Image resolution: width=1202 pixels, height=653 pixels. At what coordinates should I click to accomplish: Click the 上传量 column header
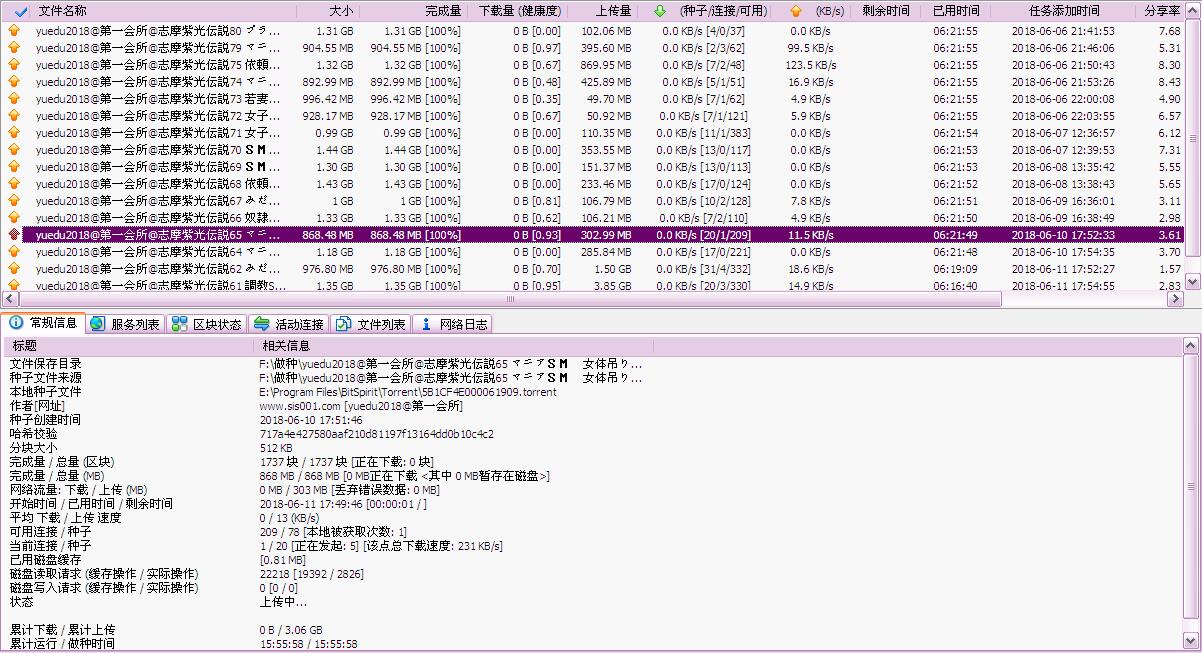click(613, 11)
